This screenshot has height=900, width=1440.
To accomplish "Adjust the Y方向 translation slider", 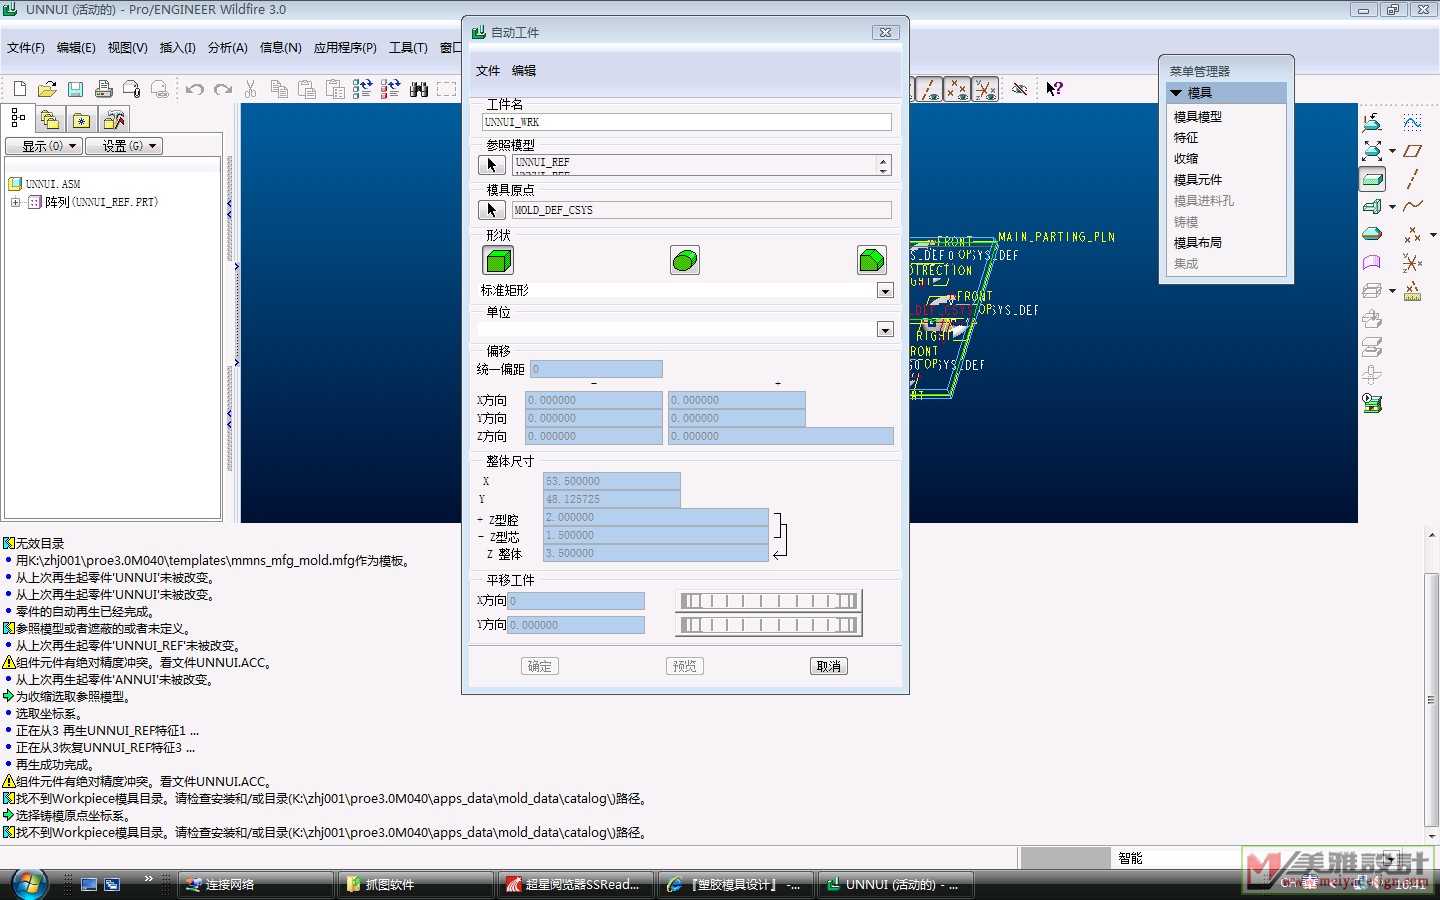I will [768, 625].
